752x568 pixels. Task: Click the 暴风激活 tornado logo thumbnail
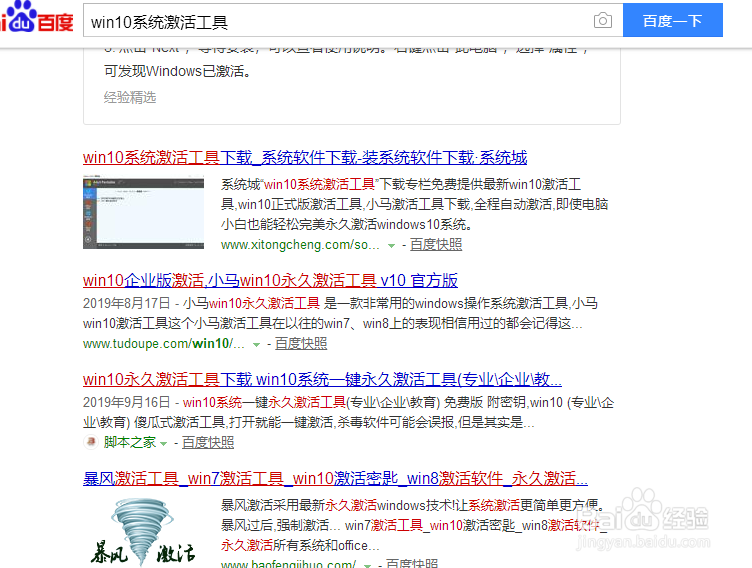coord(143,532)
